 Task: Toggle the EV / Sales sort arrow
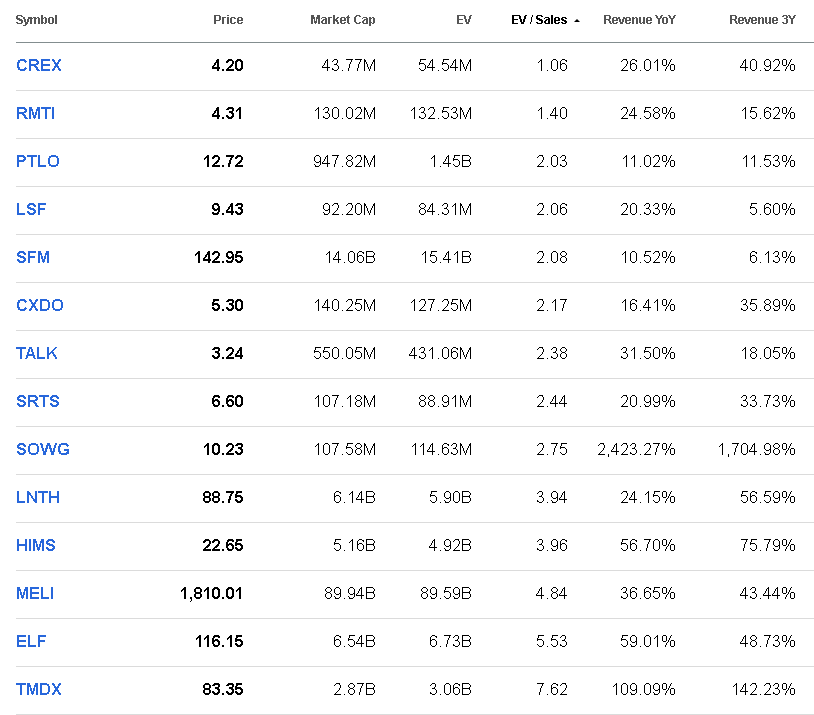577,21
